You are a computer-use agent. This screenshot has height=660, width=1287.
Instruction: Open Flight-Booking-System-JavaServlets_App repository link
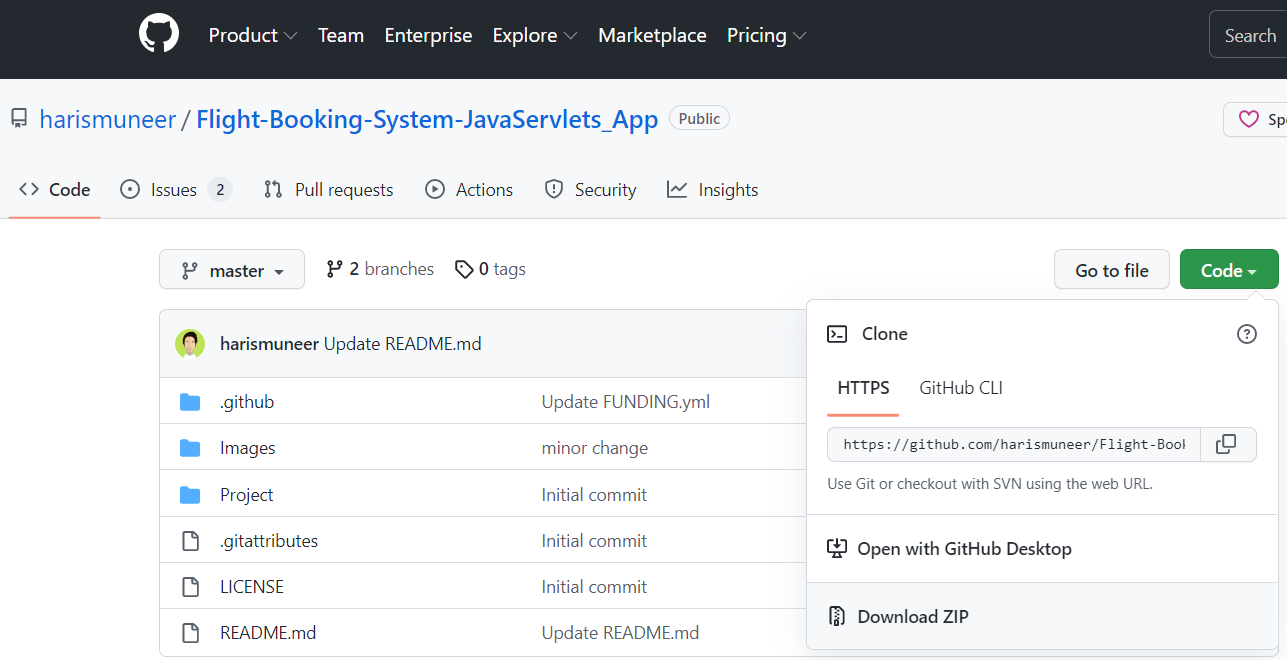427,120
